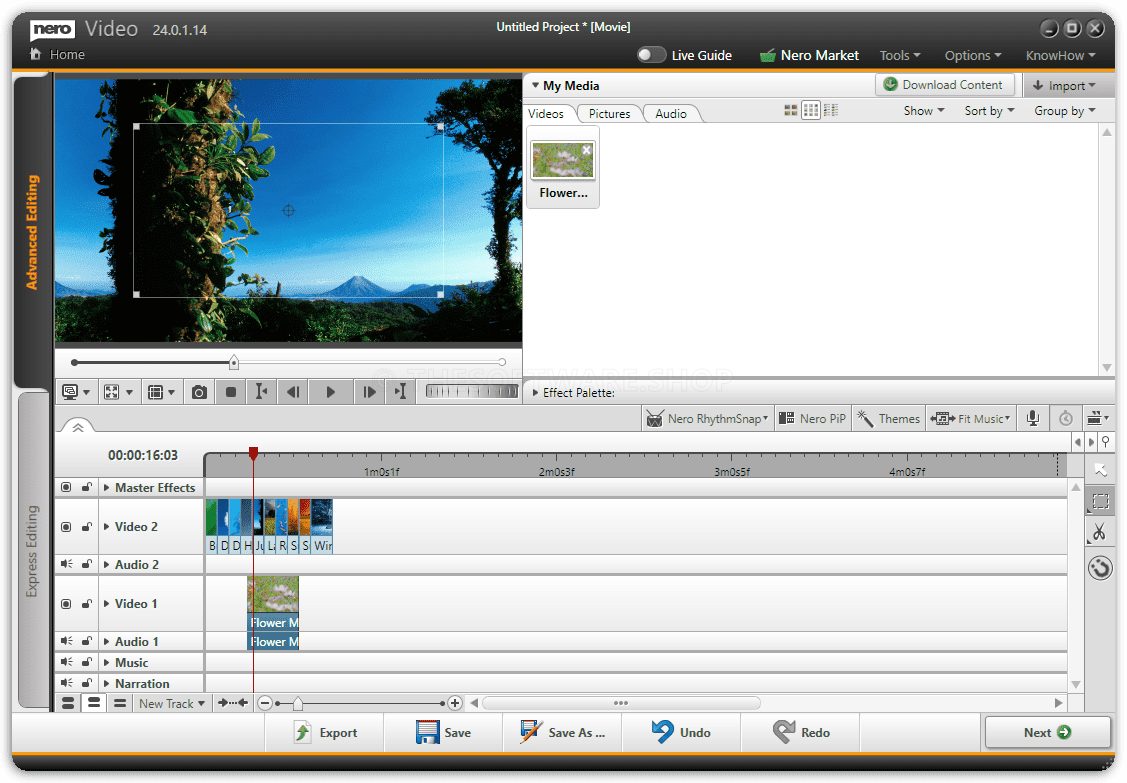Open the Import dropdown
Screen dimensions: 1127x783
1064,86
